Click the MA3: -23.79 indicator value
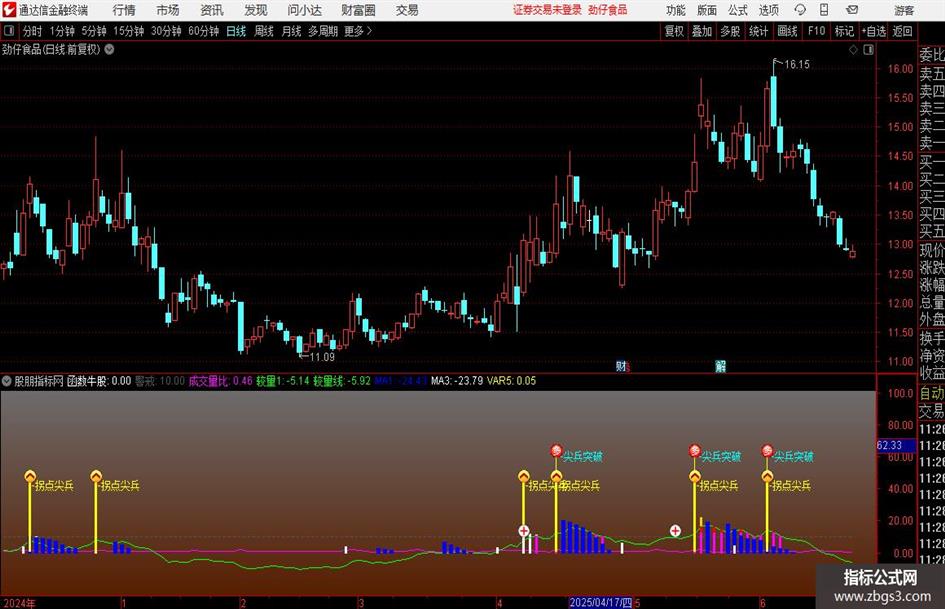Viewport: 945px width, 609px height. pos(457,381)
